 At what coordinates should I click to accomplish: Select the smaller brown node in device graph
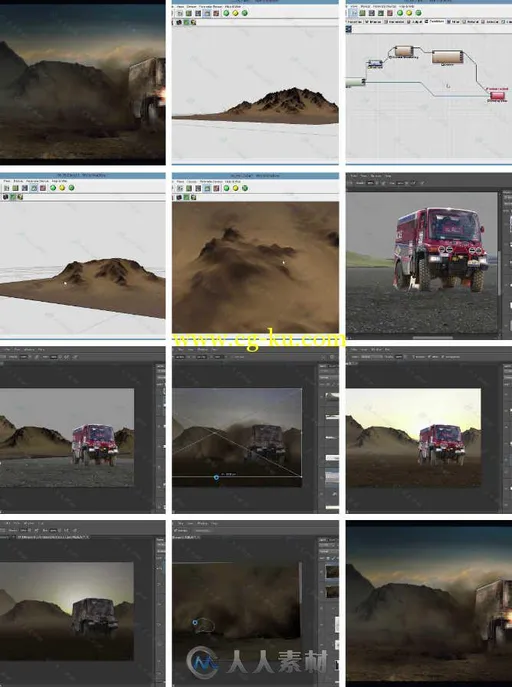[x=403, y=51]
